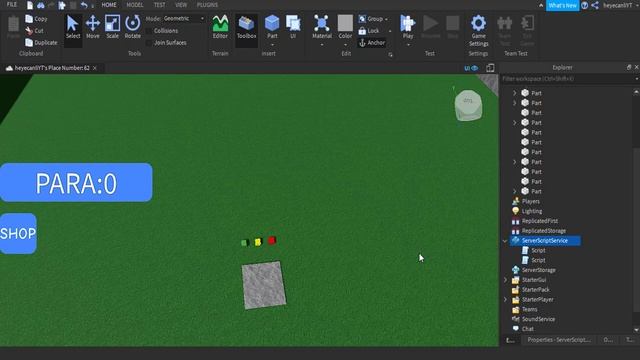
Task: Select ServerStorage in Explorer
Action: [538, 270]
